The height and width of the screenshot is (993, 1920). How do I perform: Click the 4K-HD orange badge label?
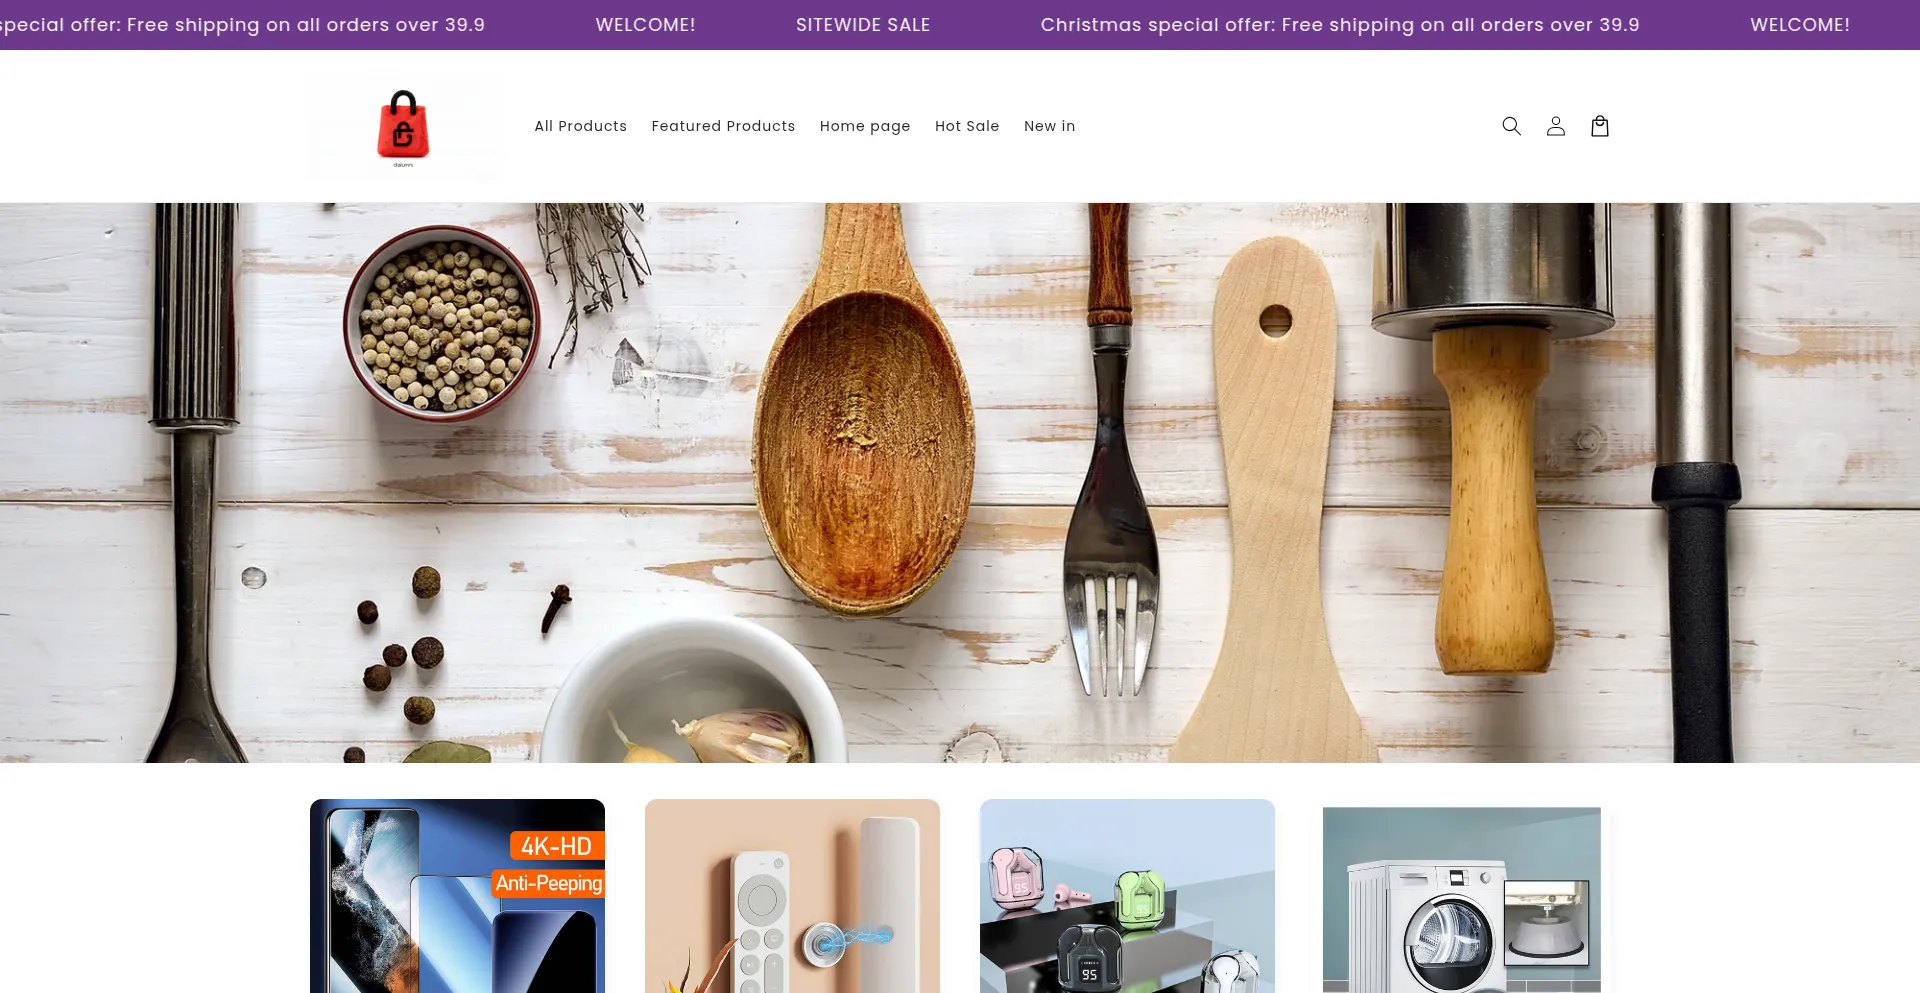click(556, 846)
